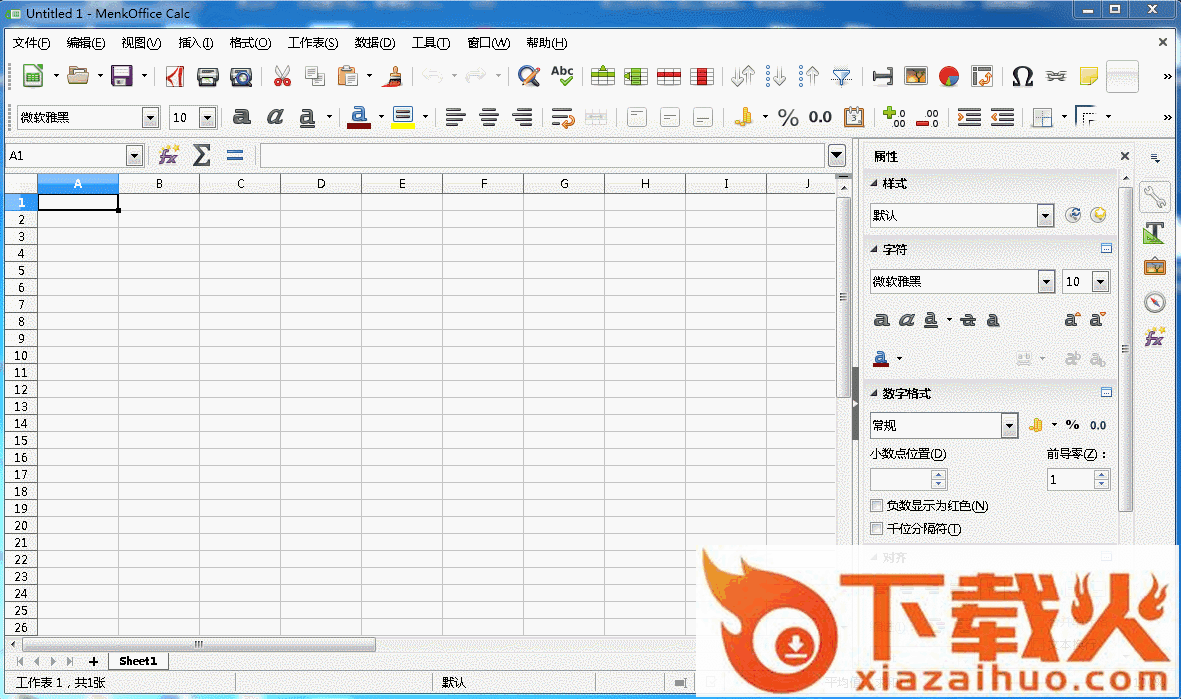Enable 千位分隔符 checkbox
This screenshot has height=699, width=1181.
876,529
